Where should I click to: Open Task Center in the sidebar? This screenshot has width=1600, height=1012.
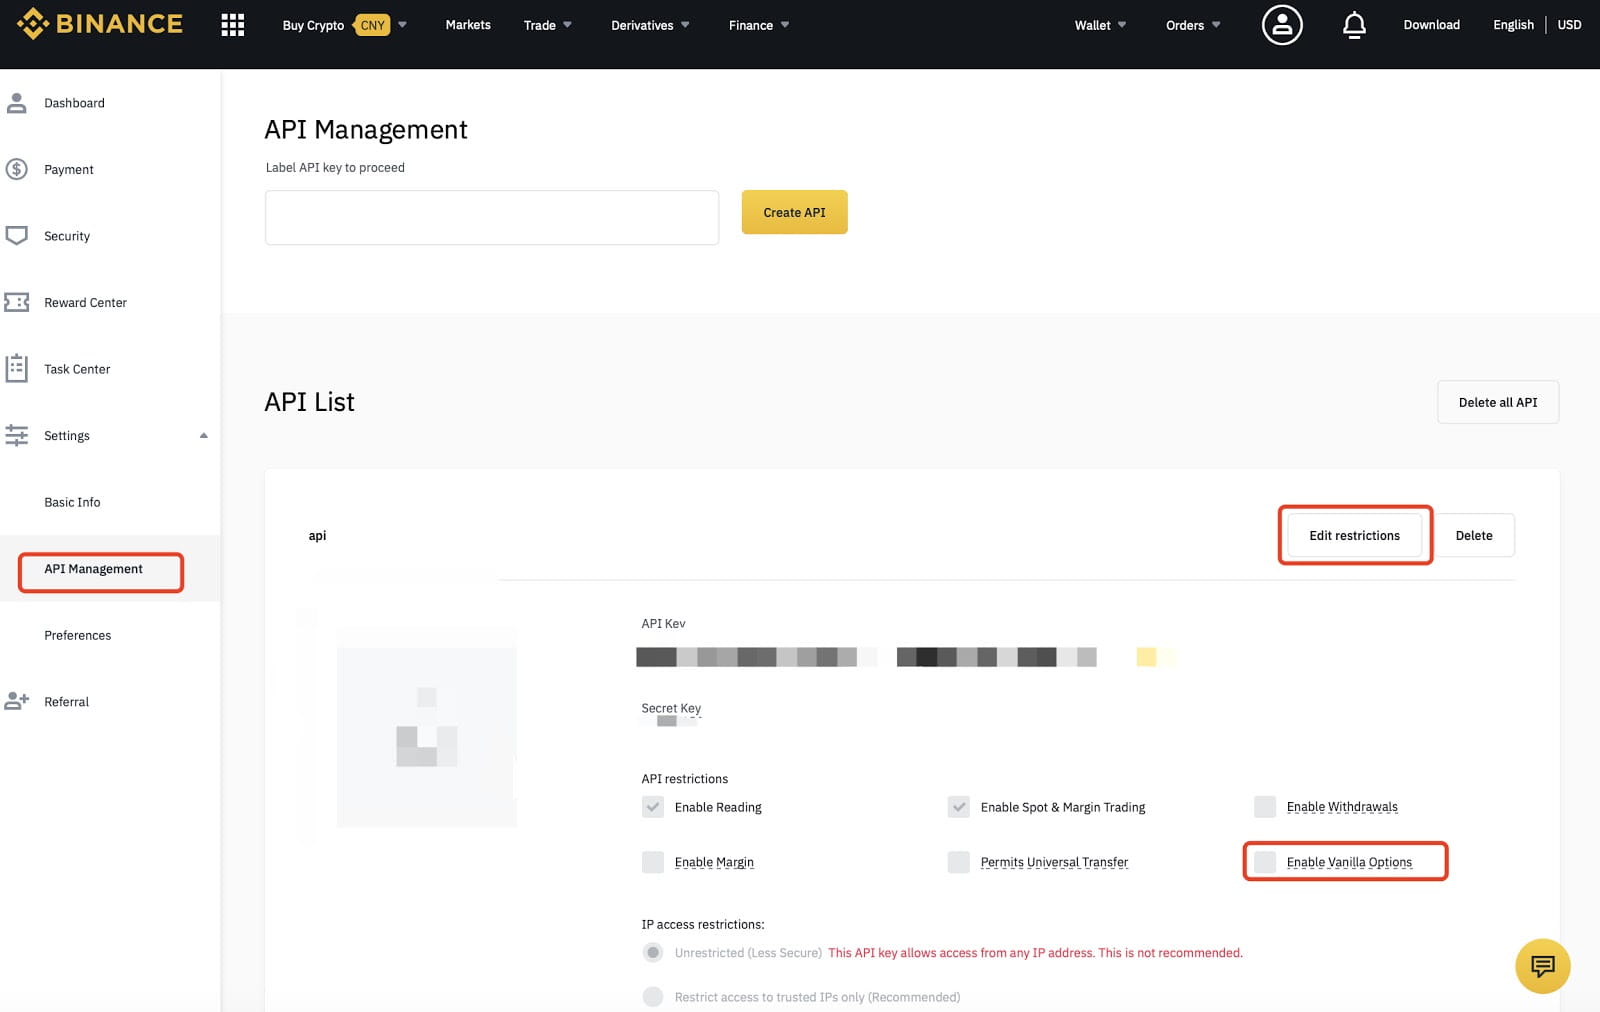click(x=77, y=369)
